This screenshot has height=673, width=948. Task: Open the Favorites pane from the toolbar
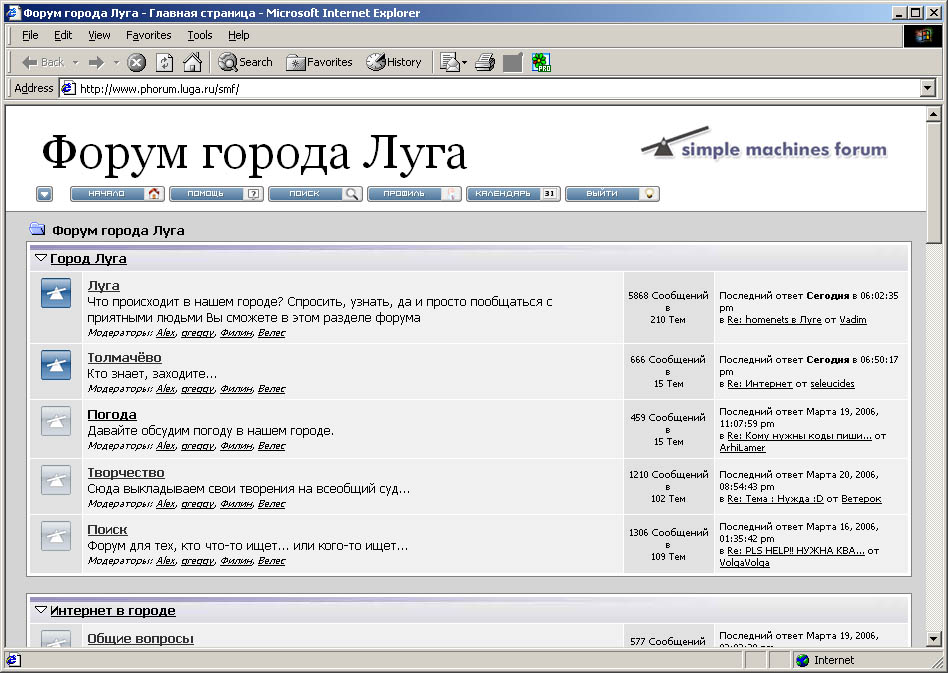[x=320, y=62]
